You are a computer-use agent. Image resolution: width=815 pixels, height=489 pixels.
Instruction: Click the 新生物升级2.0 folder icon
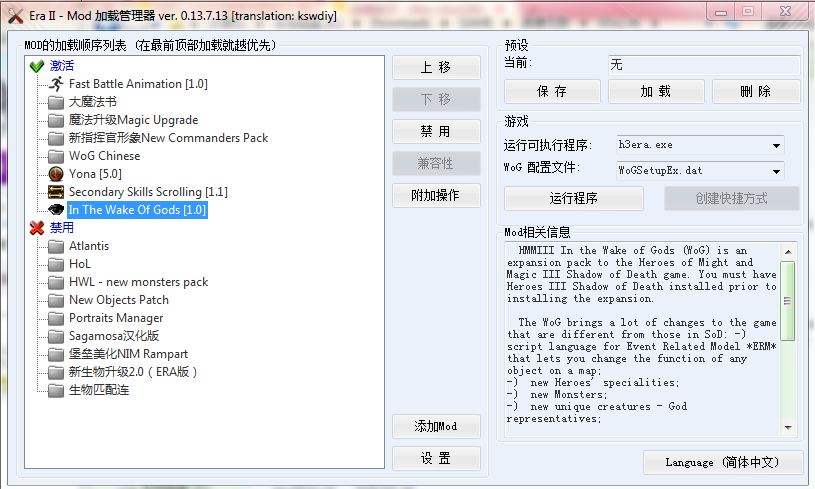point(56,372)
